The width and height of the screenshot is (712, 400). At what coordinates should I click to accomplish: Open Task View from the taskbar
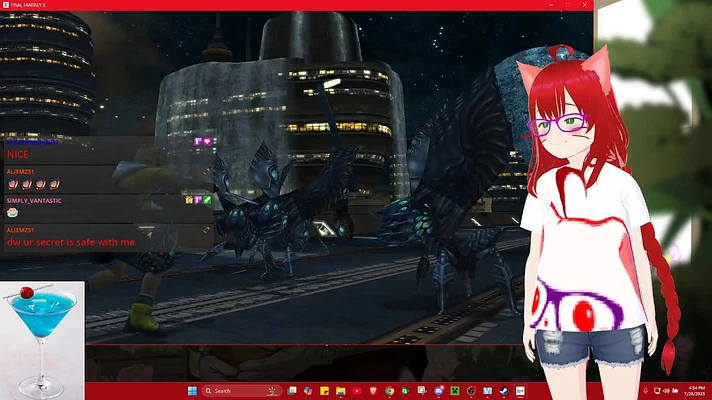click(292, 391)
